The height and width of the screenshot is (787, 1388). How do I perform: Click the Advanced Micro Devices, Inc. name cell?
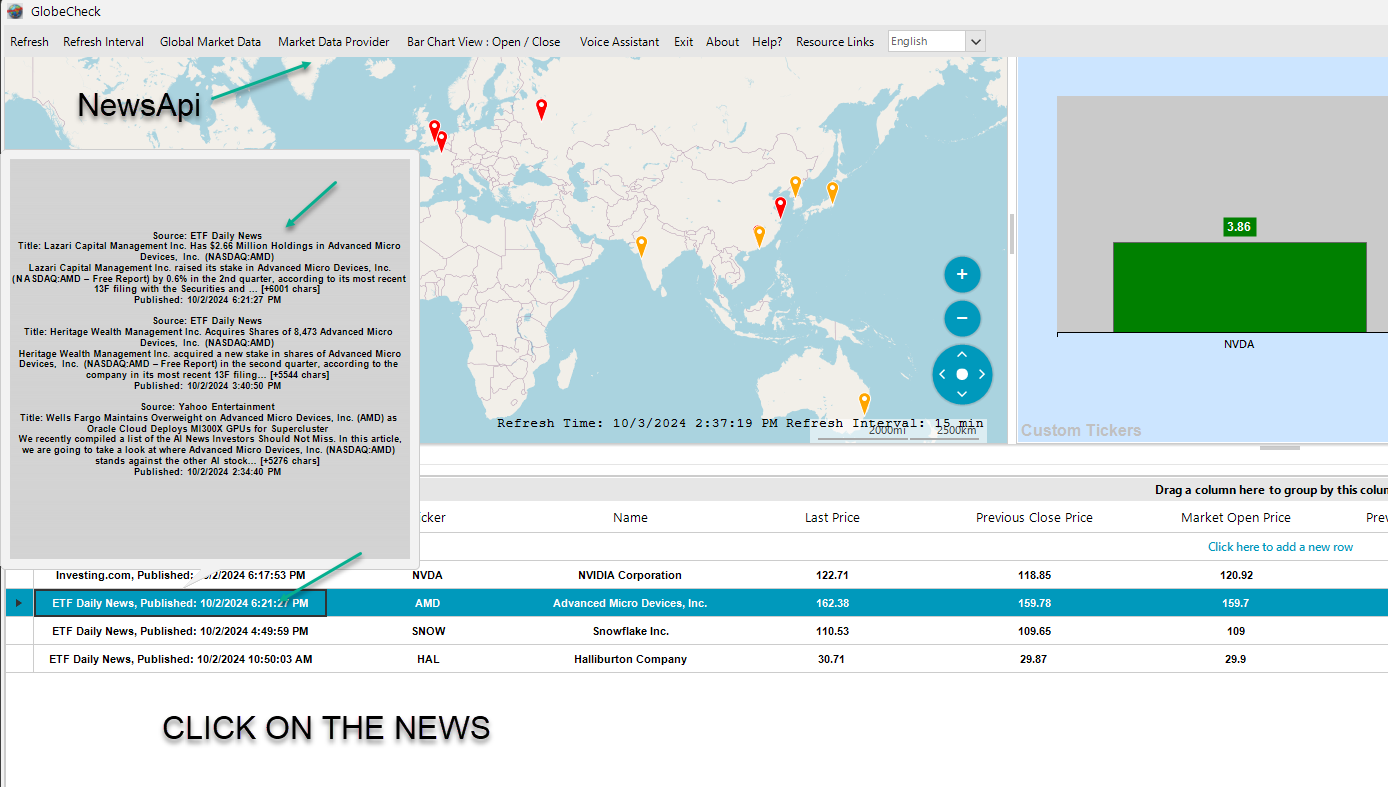click(x=630, y=603)
